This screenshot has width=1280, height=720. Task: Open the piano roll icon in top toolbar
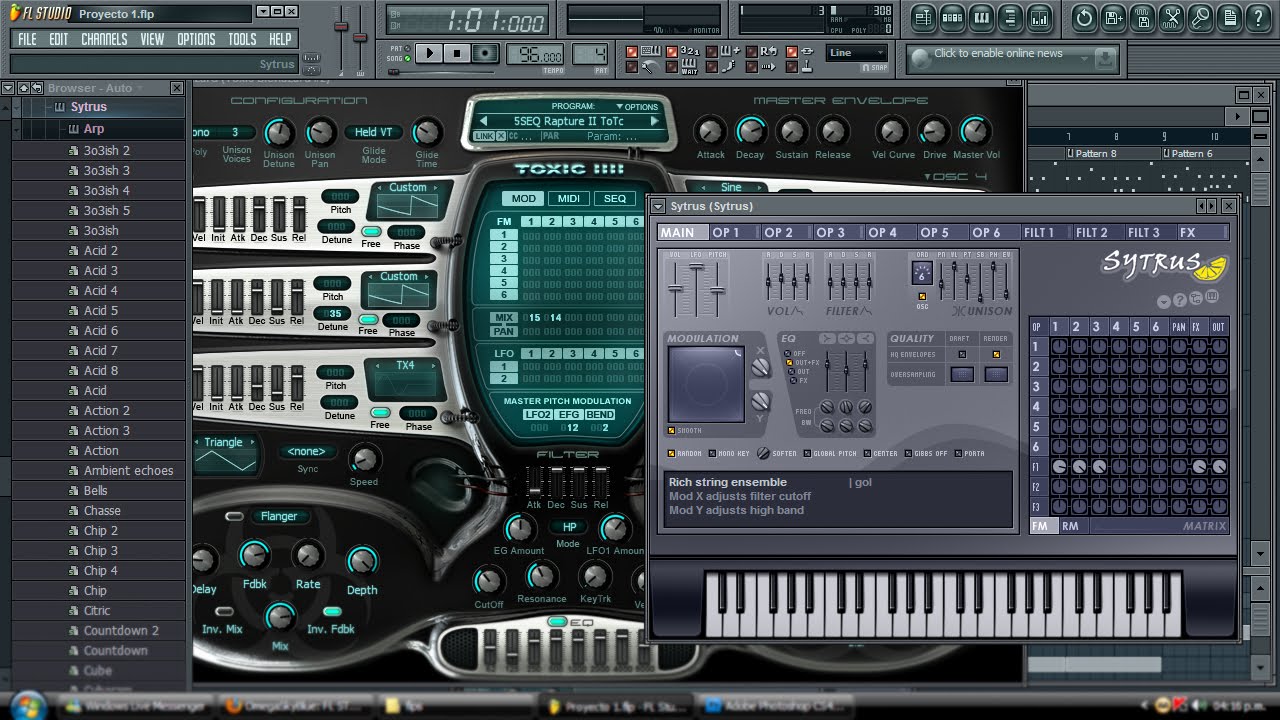coord(981,18)
